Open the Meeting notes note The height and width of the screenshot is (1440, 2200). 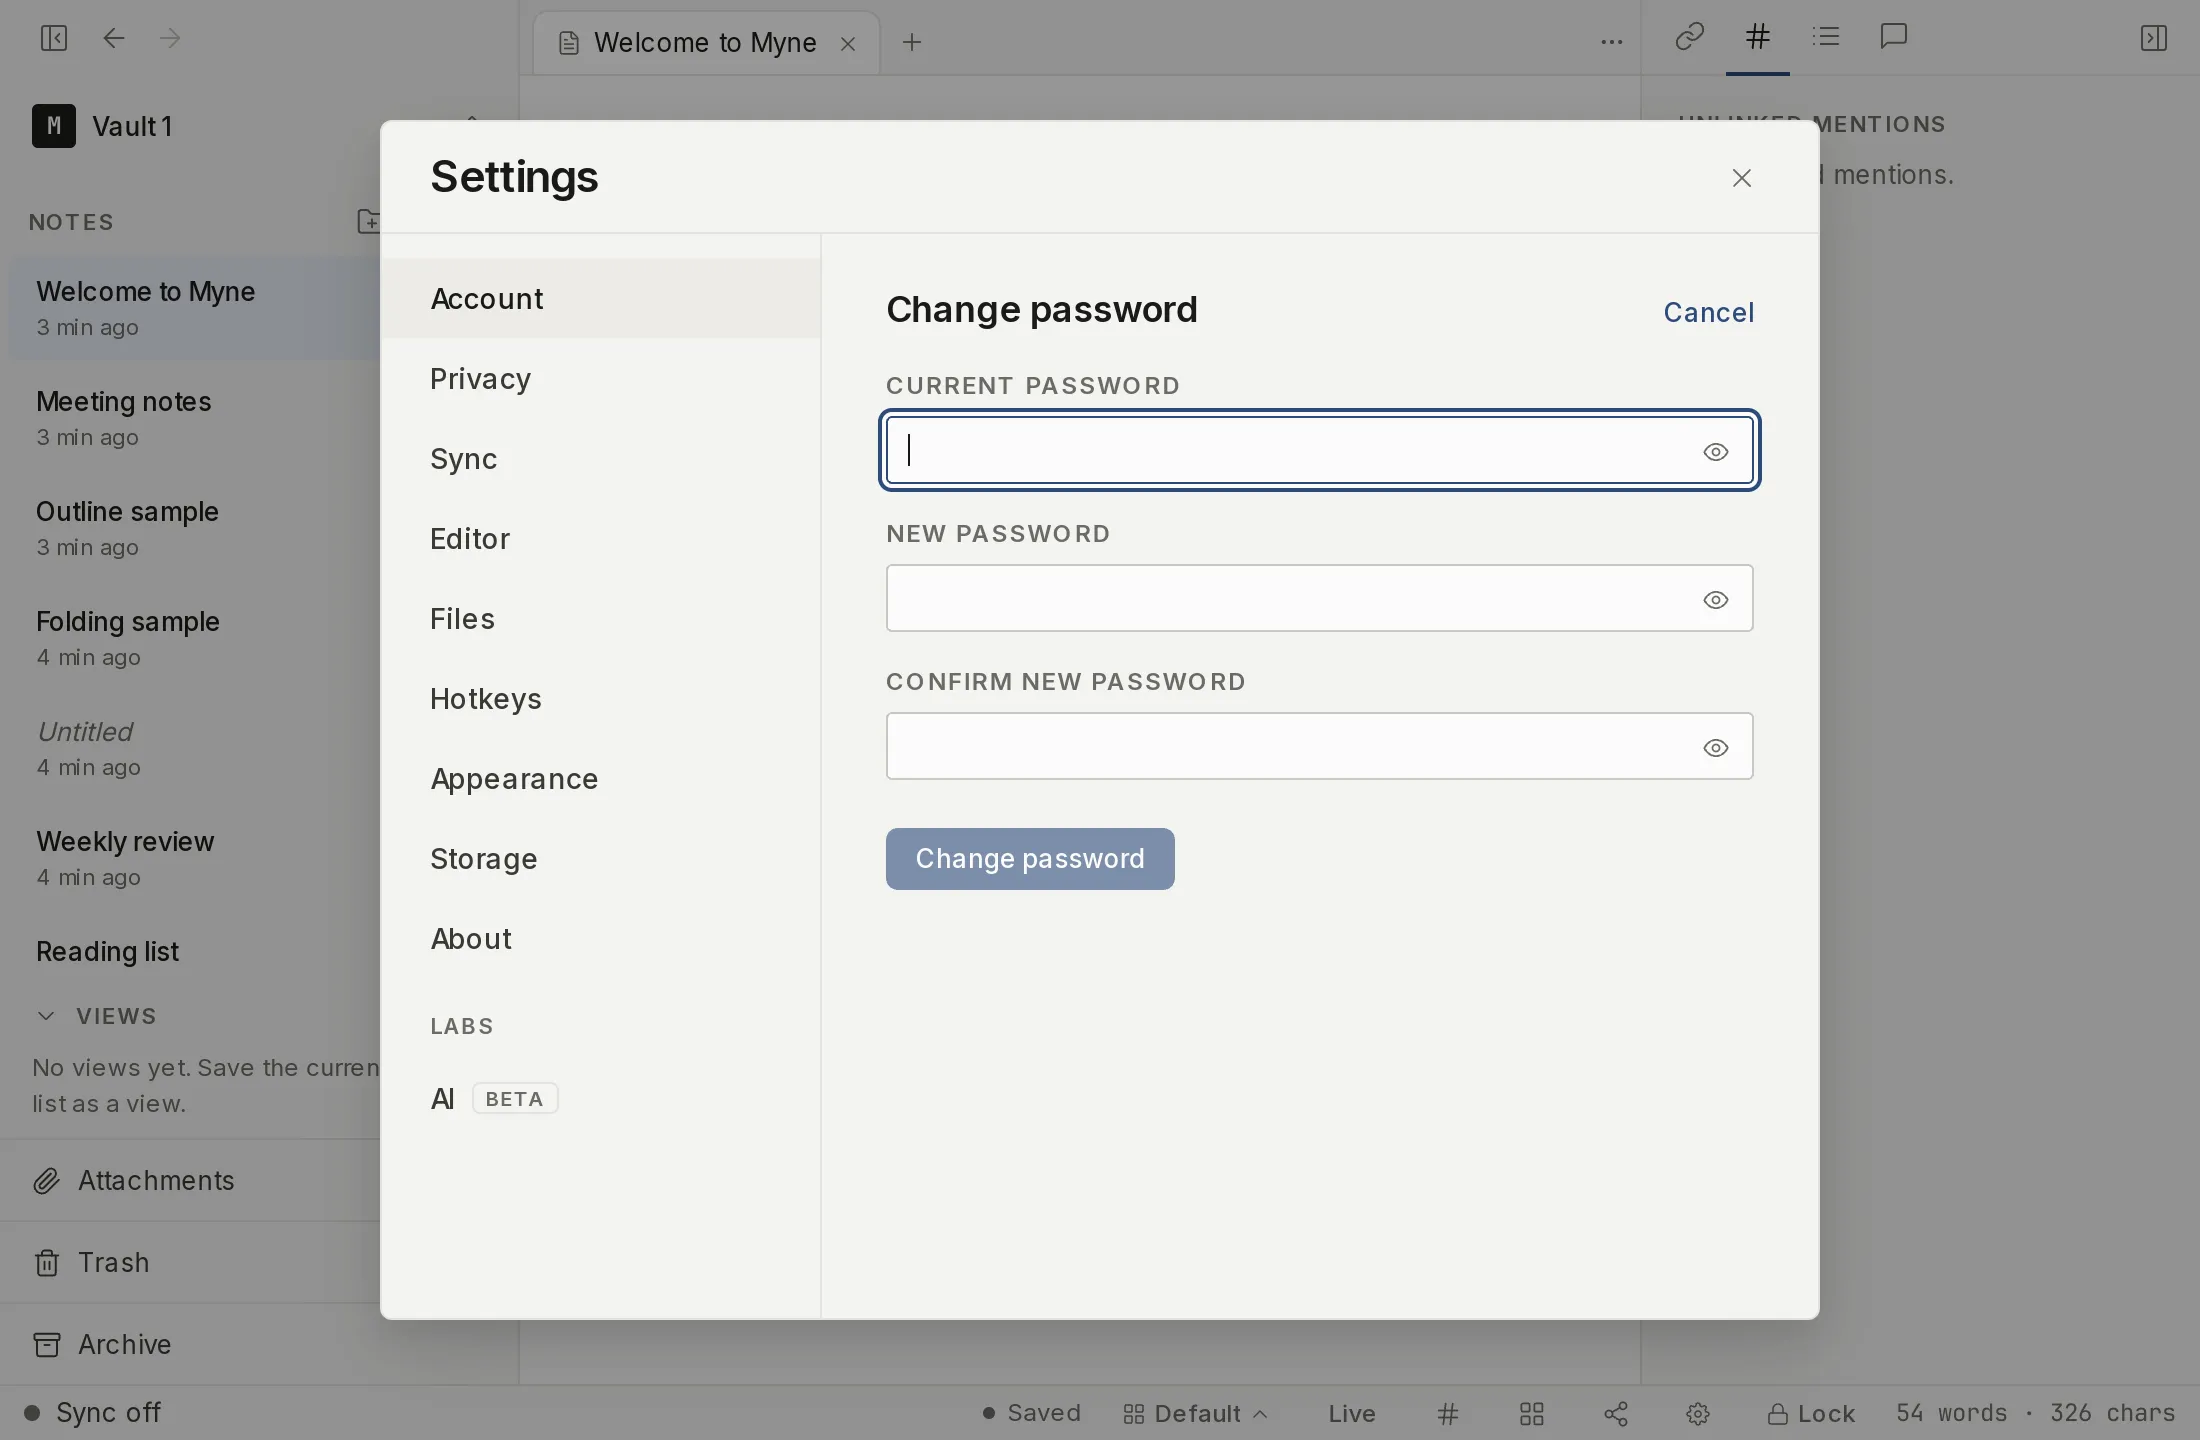(x=194, y=418)
